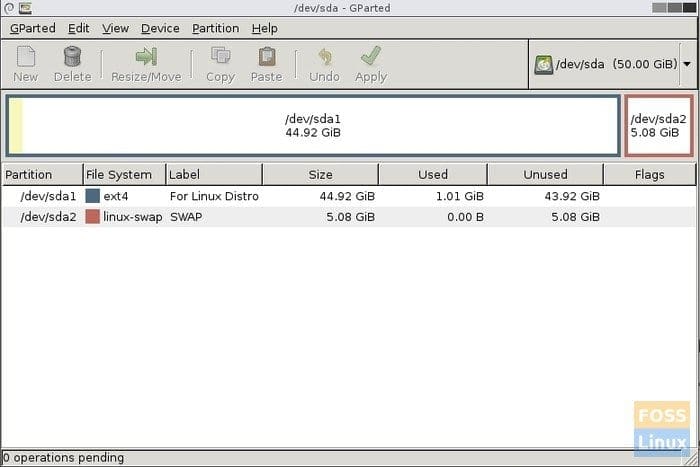Screen dimensions: 700x467
Task: Click the 1.01 GiB used cell
Action: [459, 196]
